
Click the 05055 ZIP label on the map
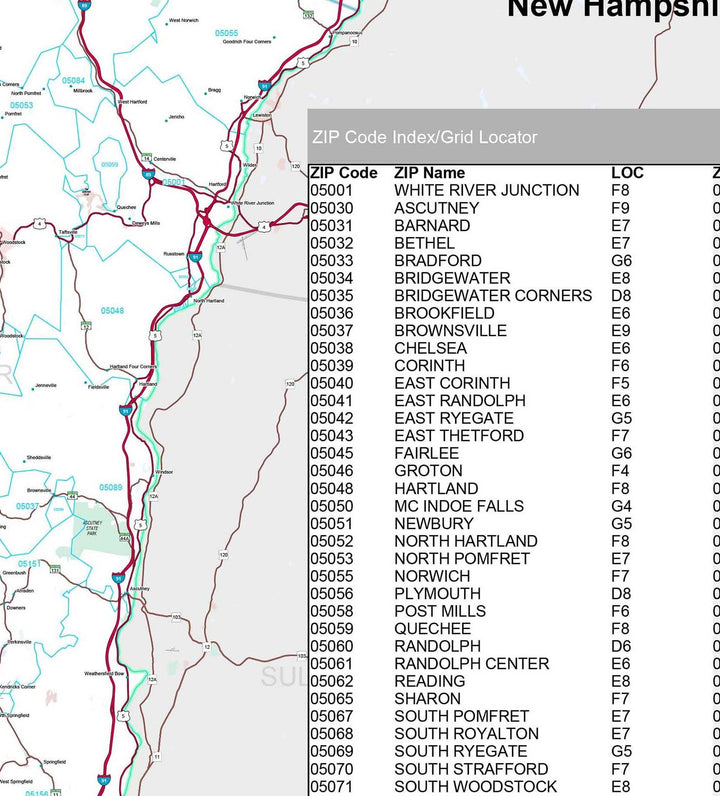pos(227,33)
